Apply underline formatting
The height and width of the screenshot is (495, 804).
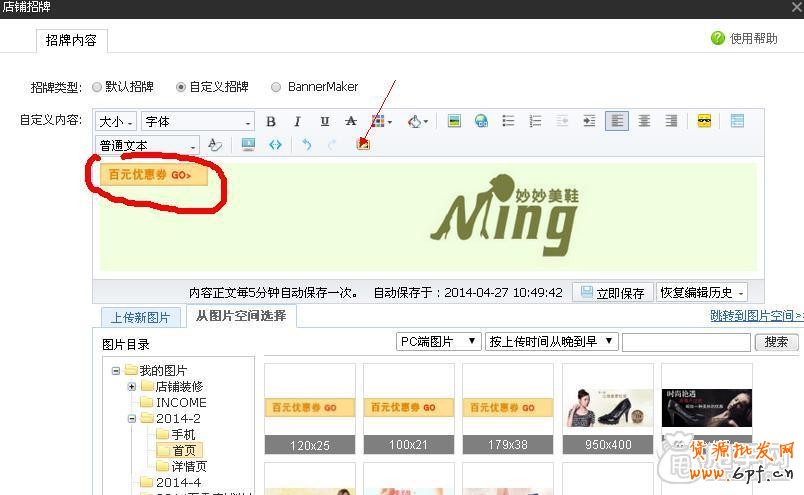[x=325, y=122]
